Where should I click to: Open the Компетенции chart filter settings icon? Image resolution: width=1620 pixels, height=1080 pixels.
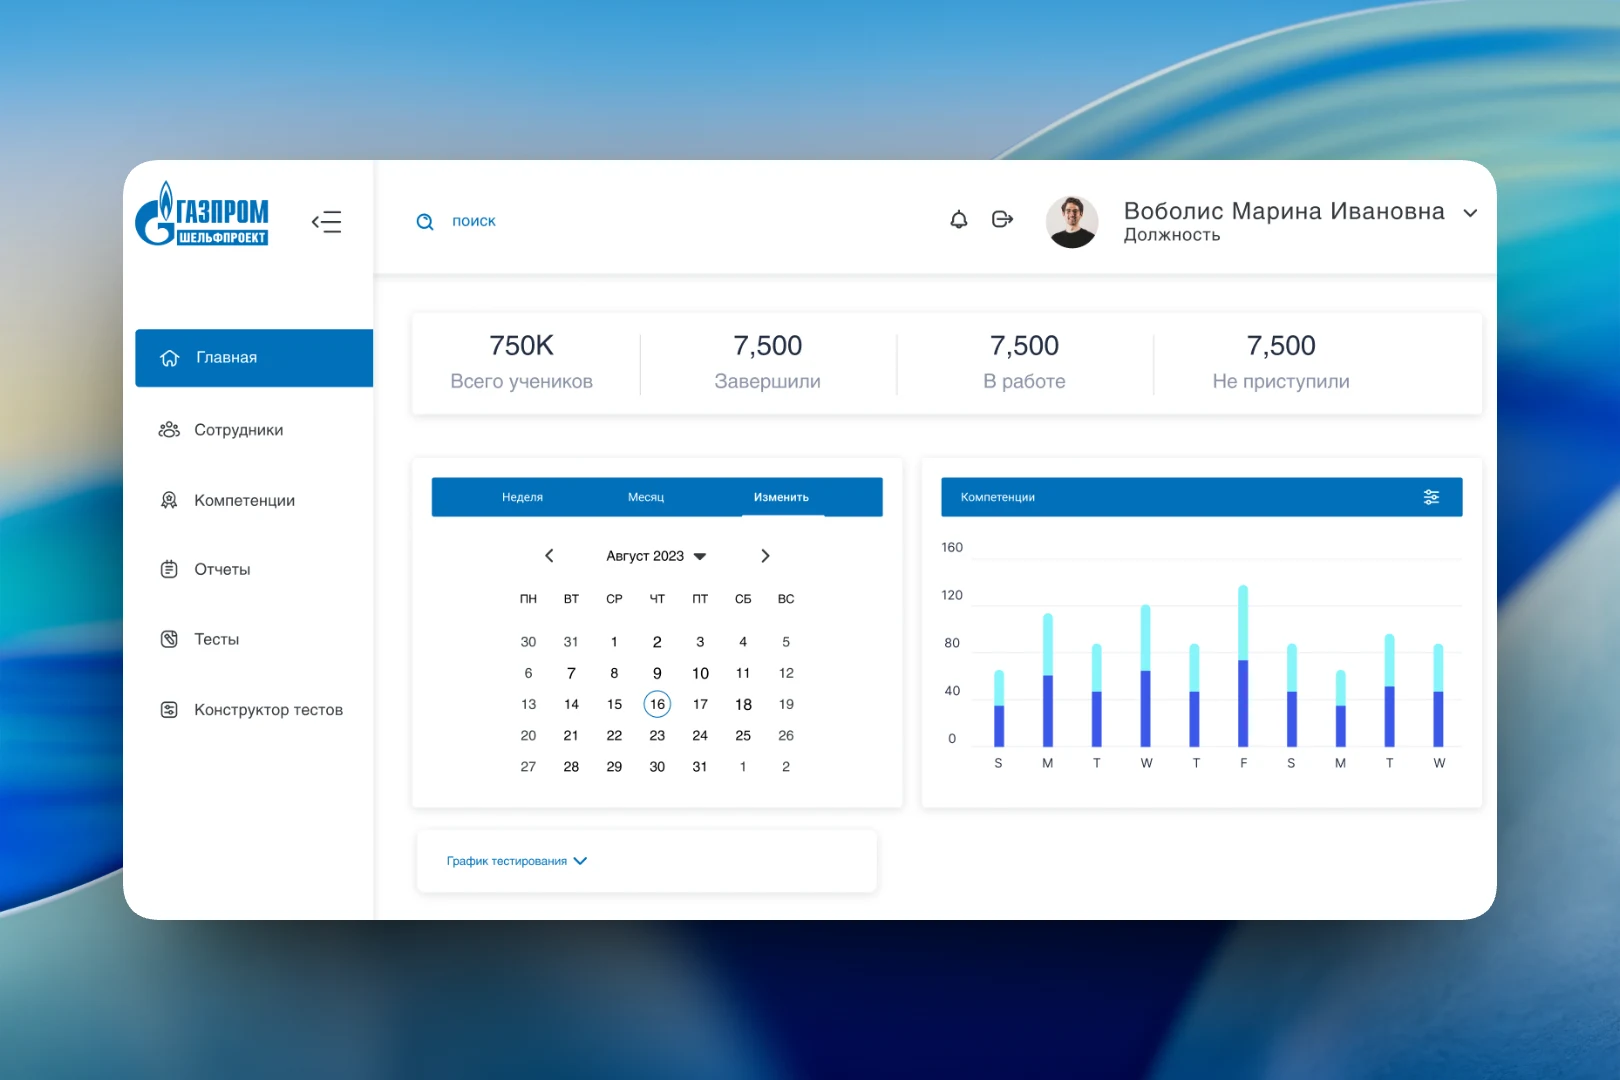1431,497
